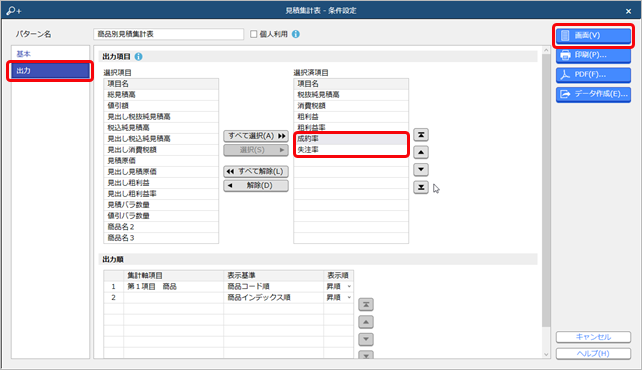
Task: Select 総見積高 in 選択項目 list
Action: click(161, 95)
